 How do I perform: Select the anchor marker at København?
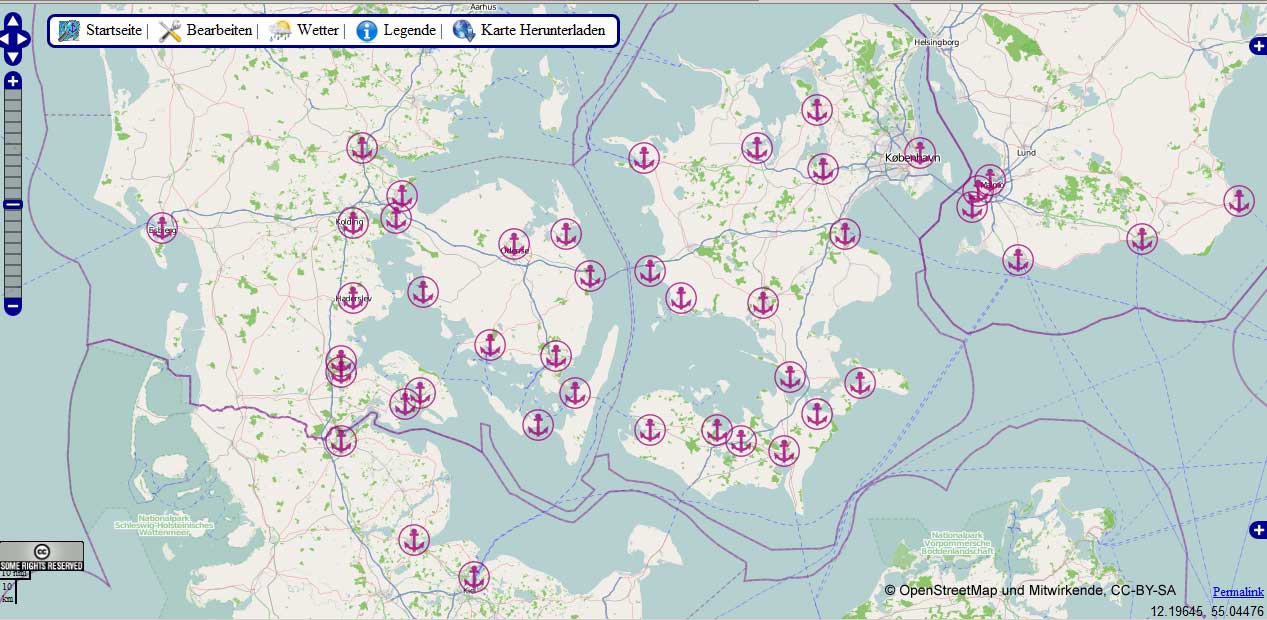click(x=919, y=153)
